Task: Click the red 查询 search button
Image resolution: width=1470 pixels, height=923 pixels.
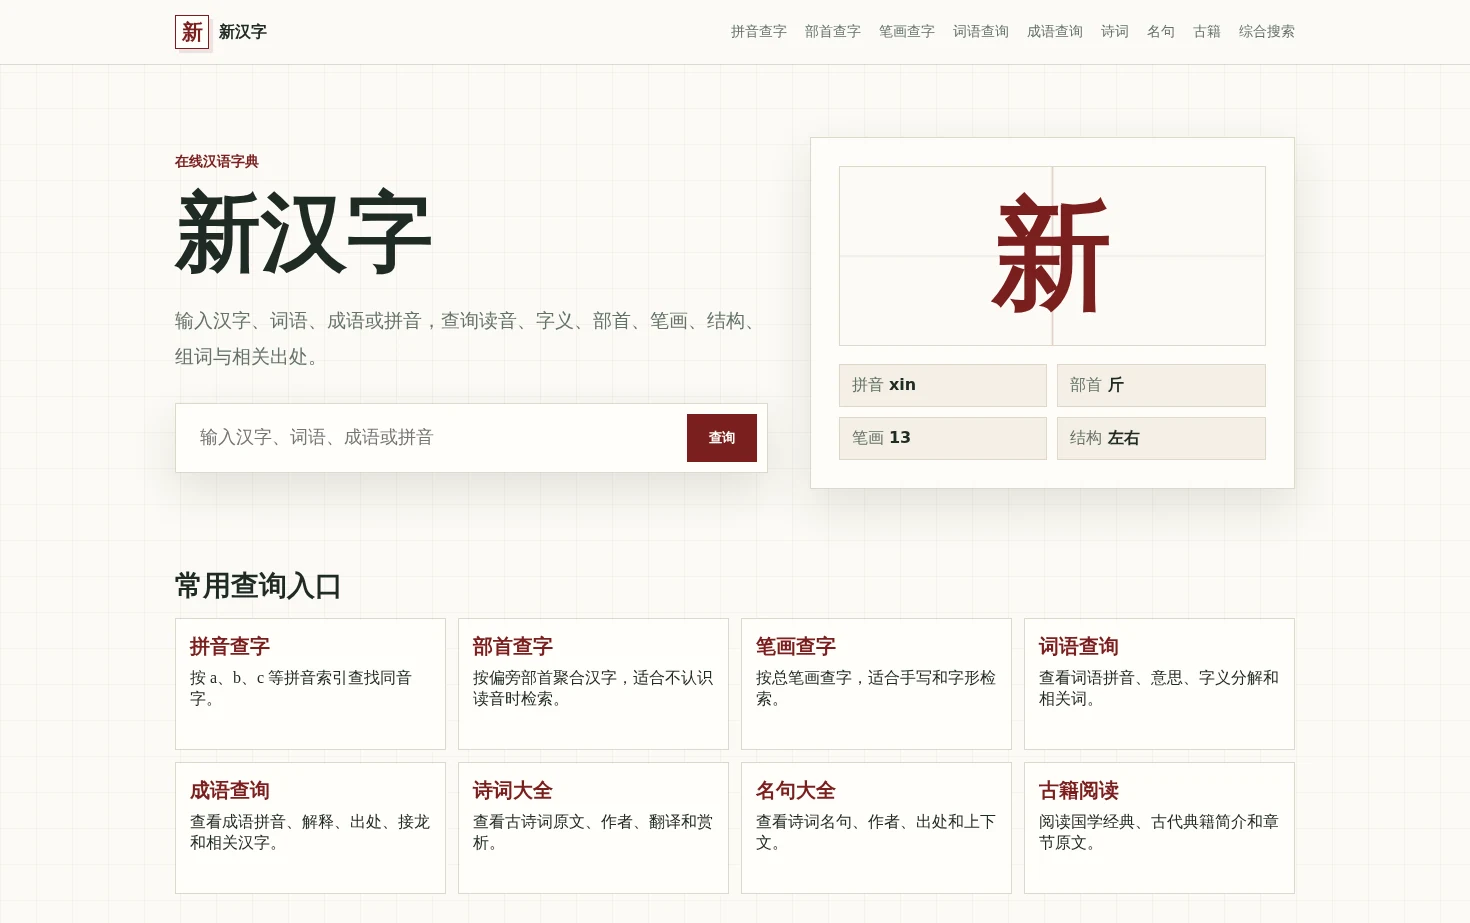Action: [x=722, y=438]
